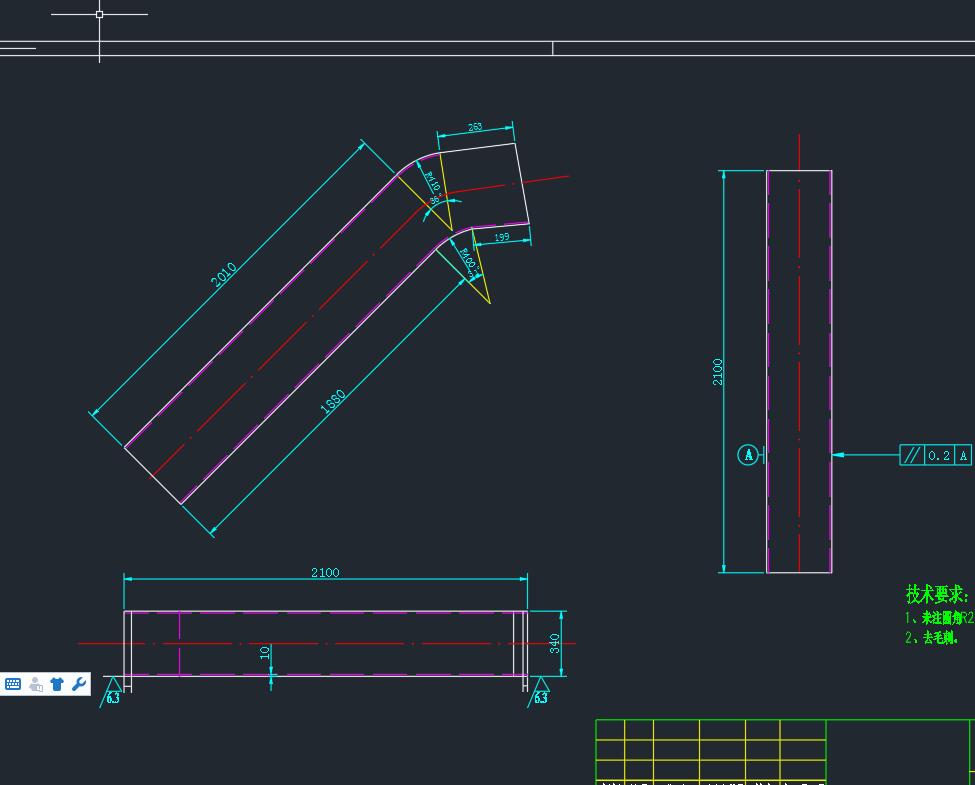This screenshot has height=785, width=975.
Task: Click the 10 thickness dimension
Action: pos(265,653)
